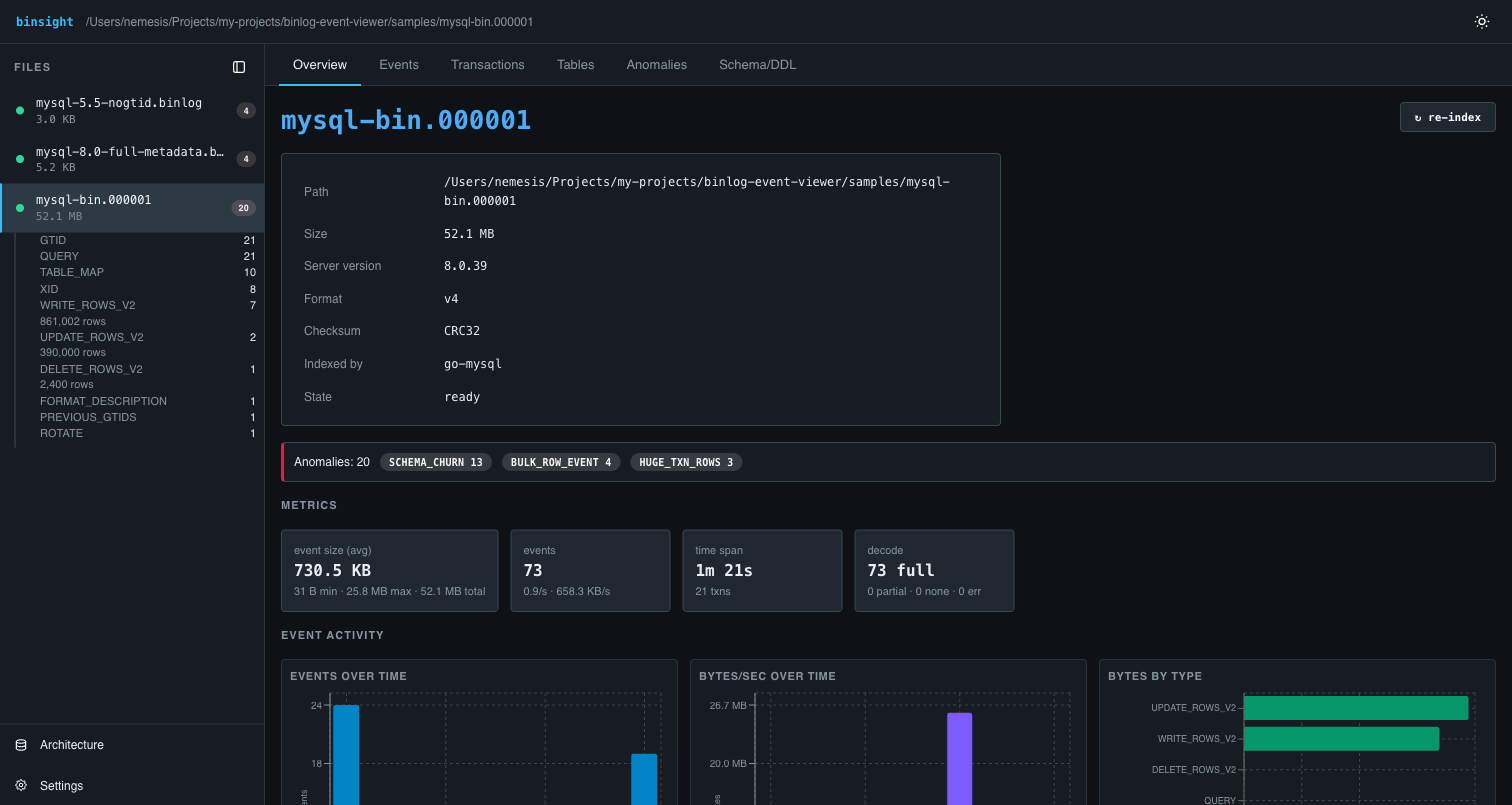Select file mysql-5.5-nogtid.binlog
1512x805 pixels.
click(132, 110)
